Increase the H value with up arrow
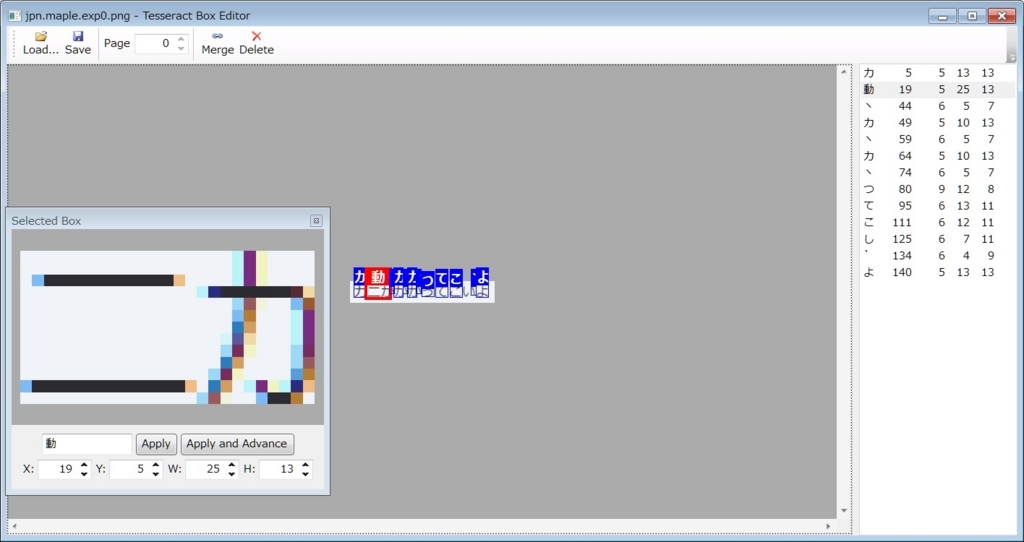This screenshot has height=542, width=1024. pos(306,465)
